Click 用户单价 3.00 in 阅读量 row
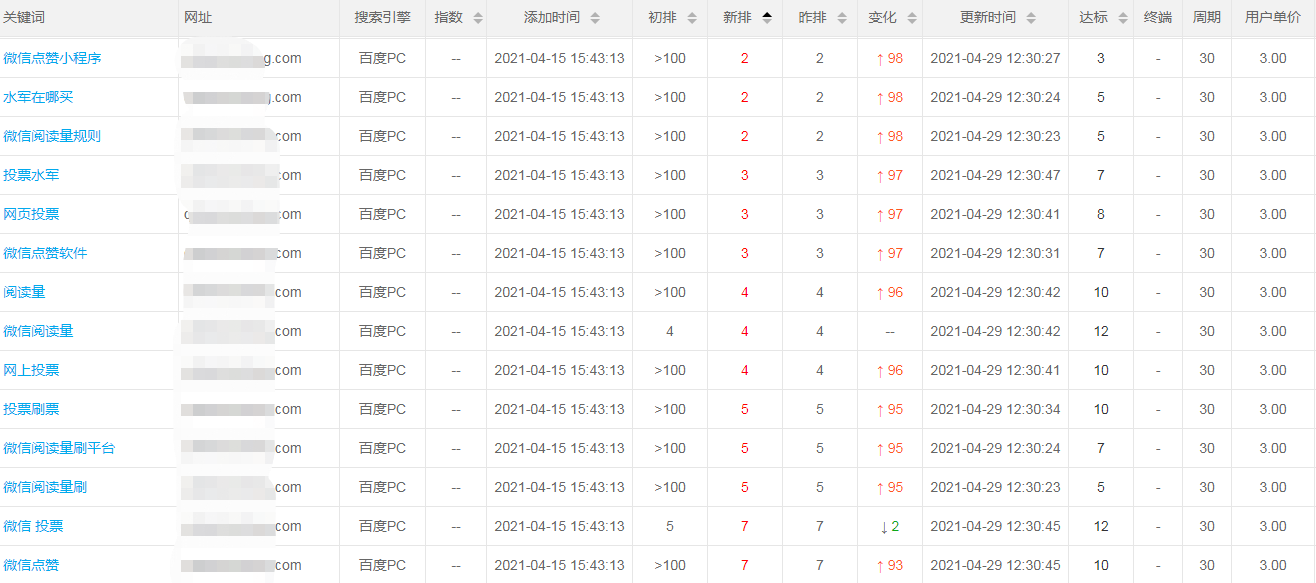 tap(1273, 292)
